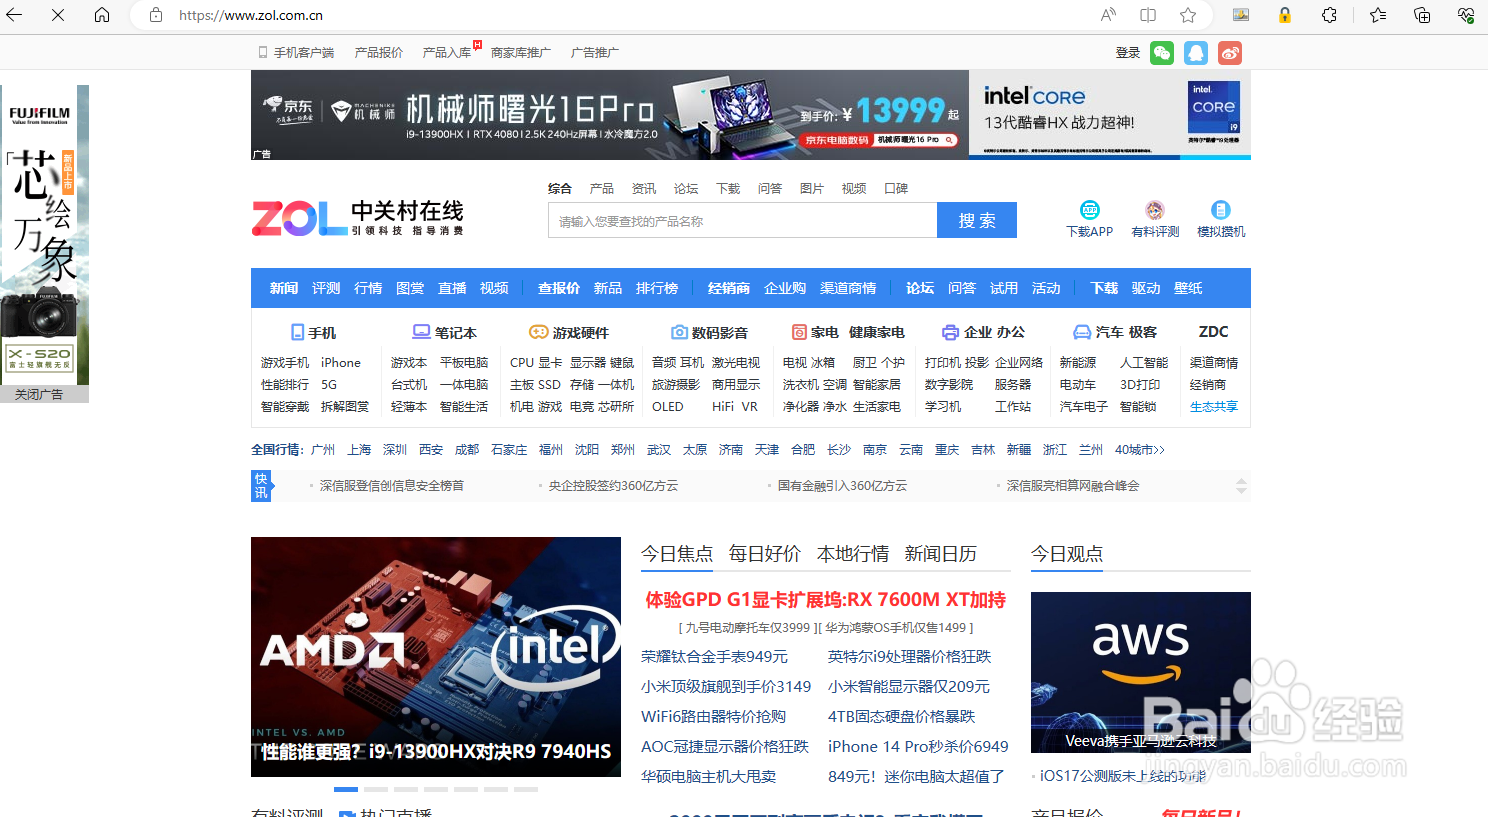Open 企业 办公 category with printer icon

983,332
